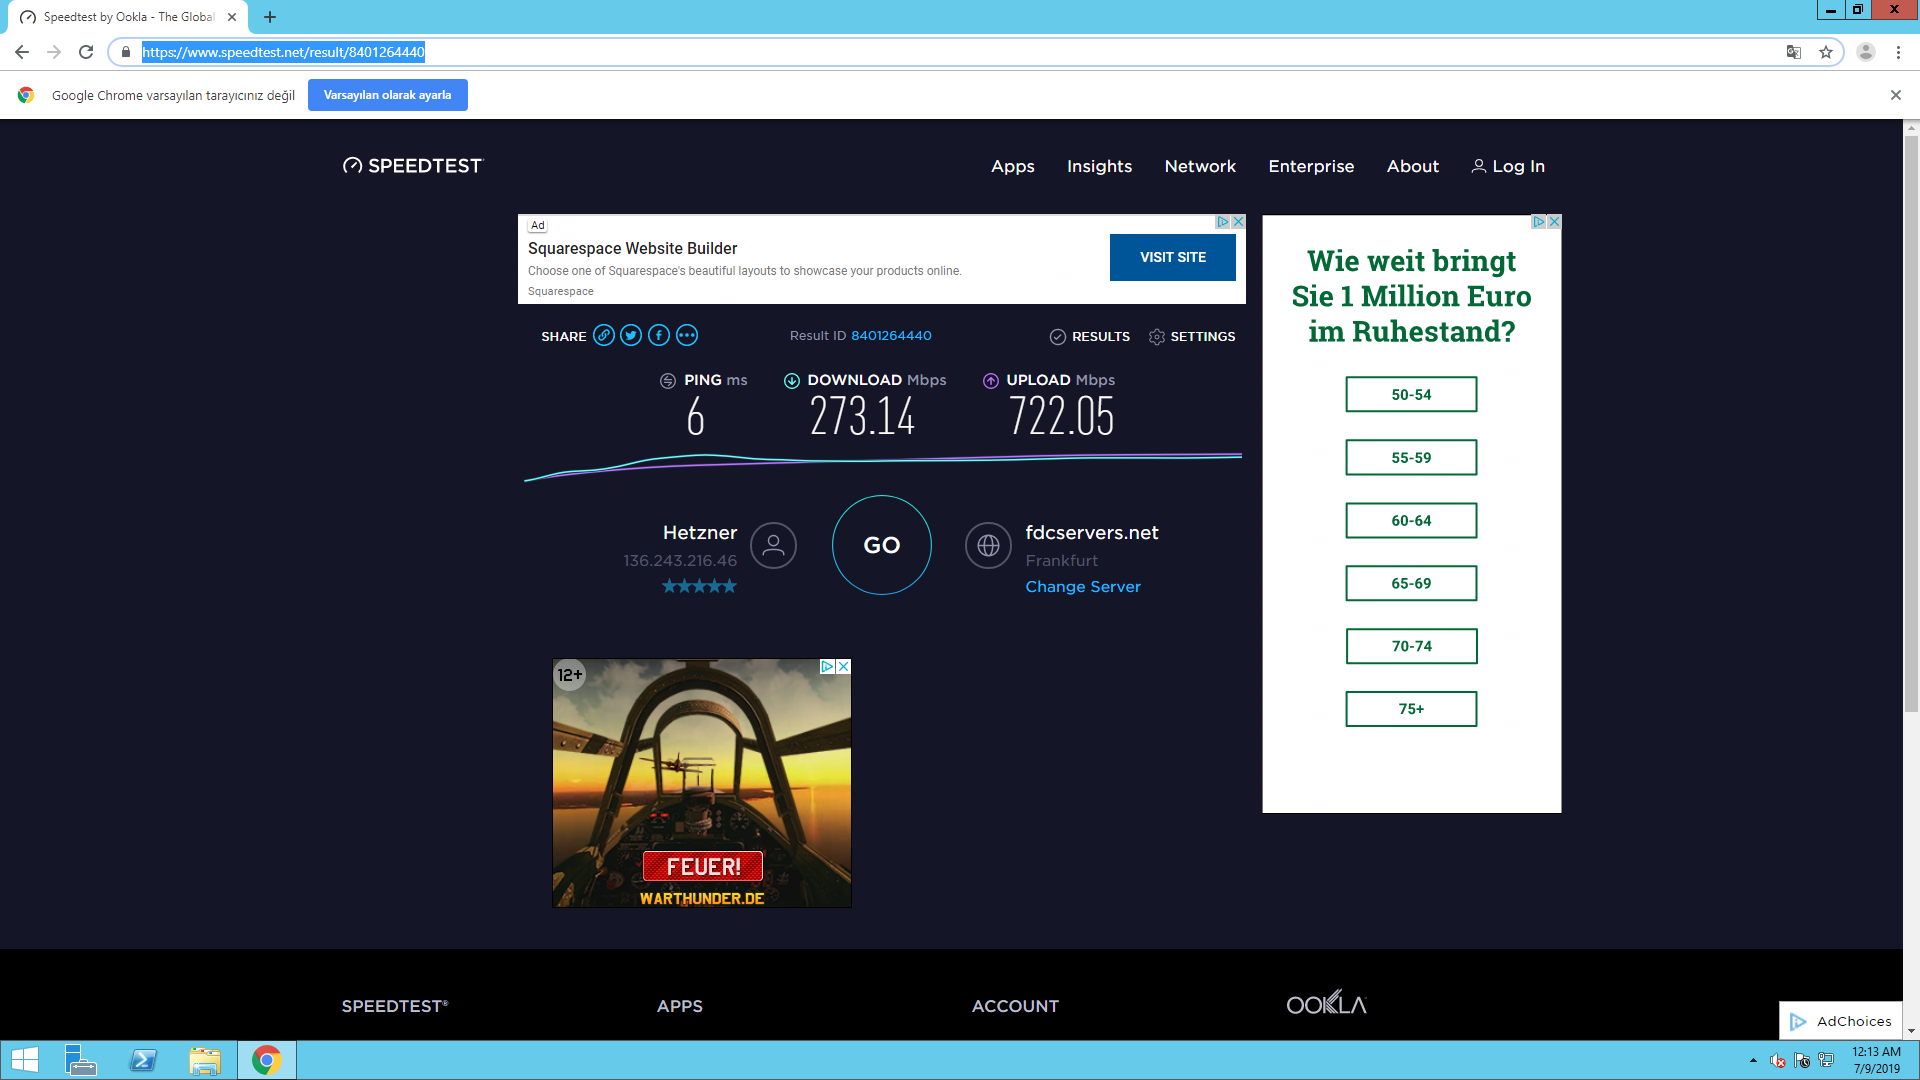Share result on Twitter
Viewport: 1920px width, 1080px height.
tap(631, 336)
